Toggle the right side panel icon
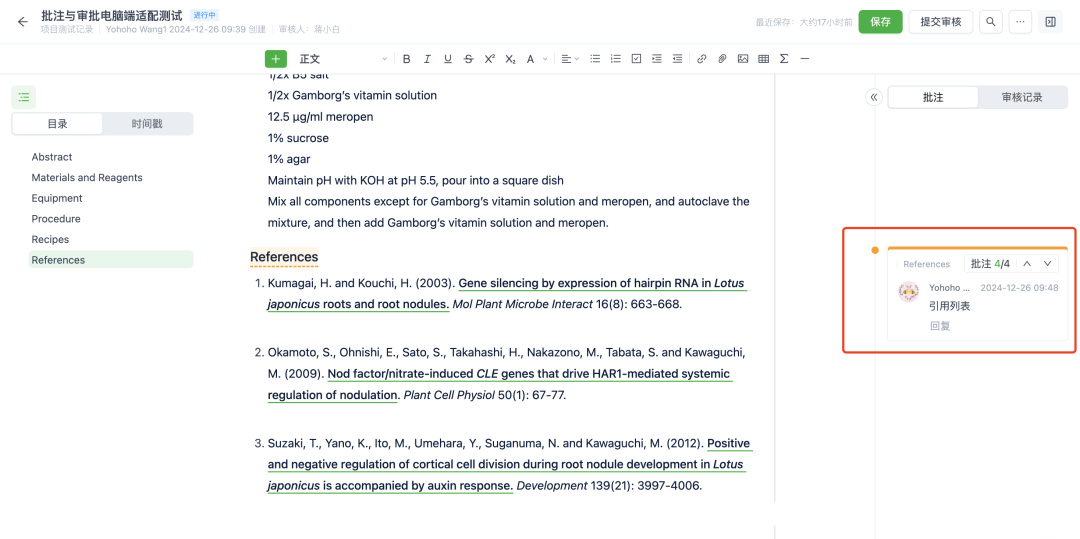 click(1050, 22)
